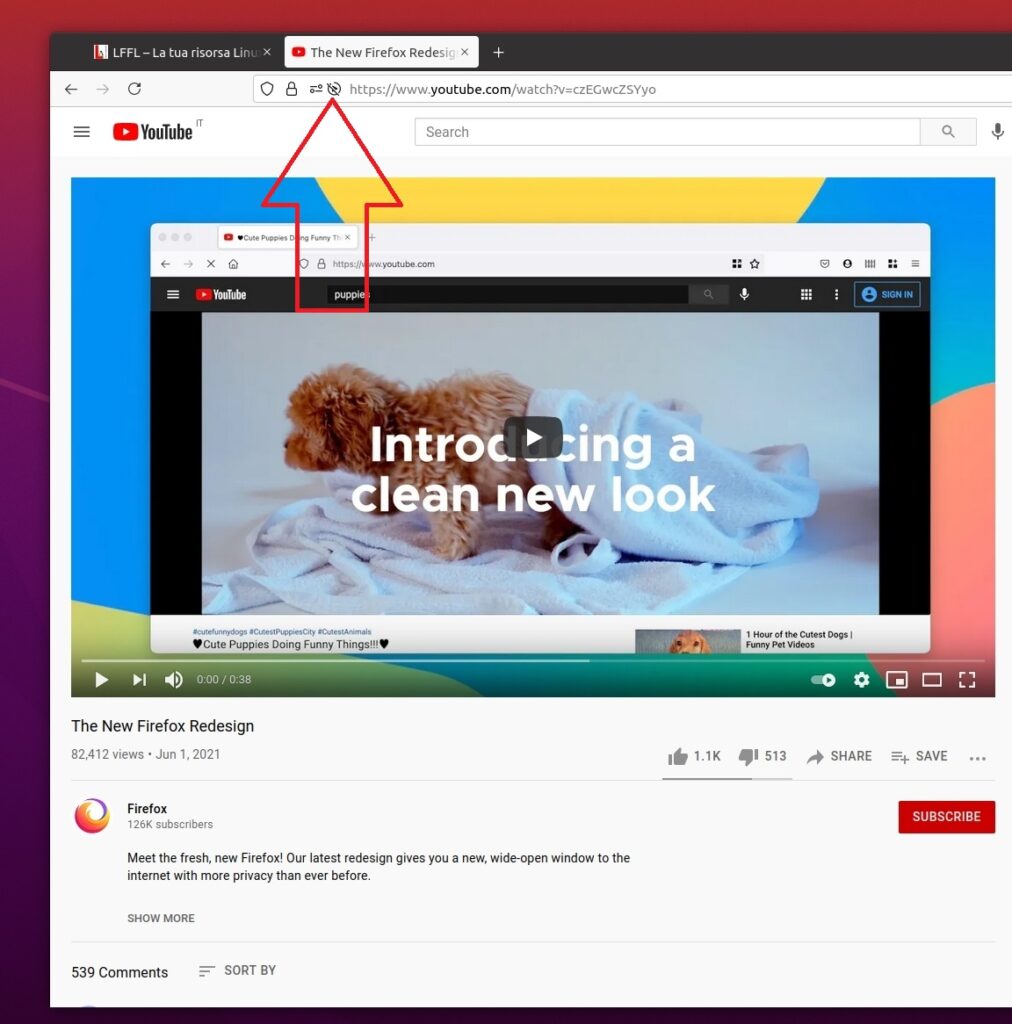Skip to next video in player

(x=139, y=680)
